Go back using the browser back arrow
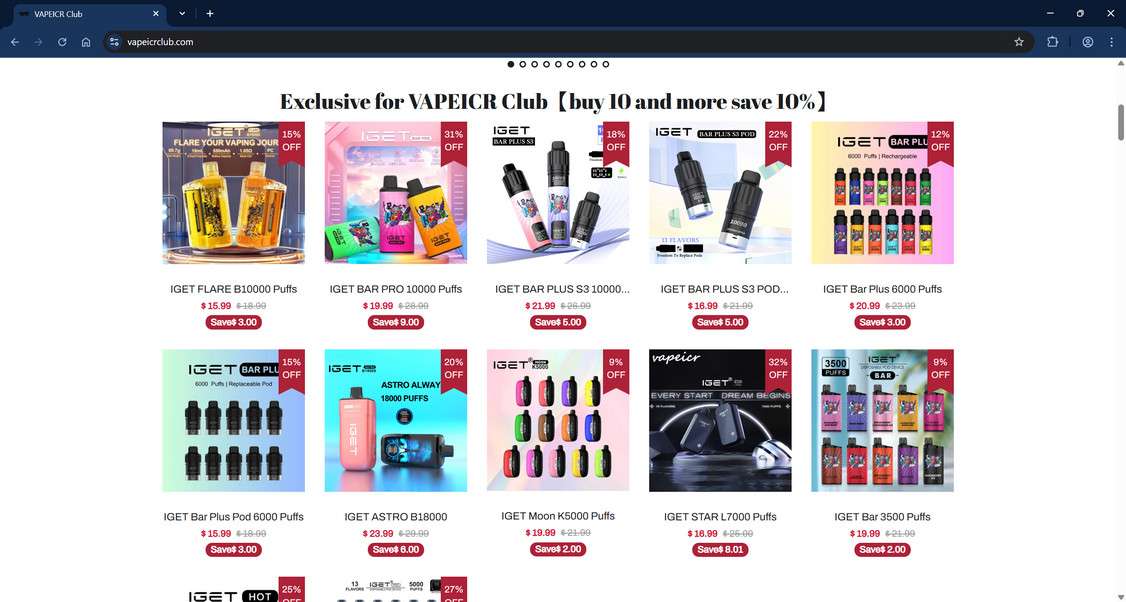Screen dimensions: 1126x602 click(x=14, y=42)
